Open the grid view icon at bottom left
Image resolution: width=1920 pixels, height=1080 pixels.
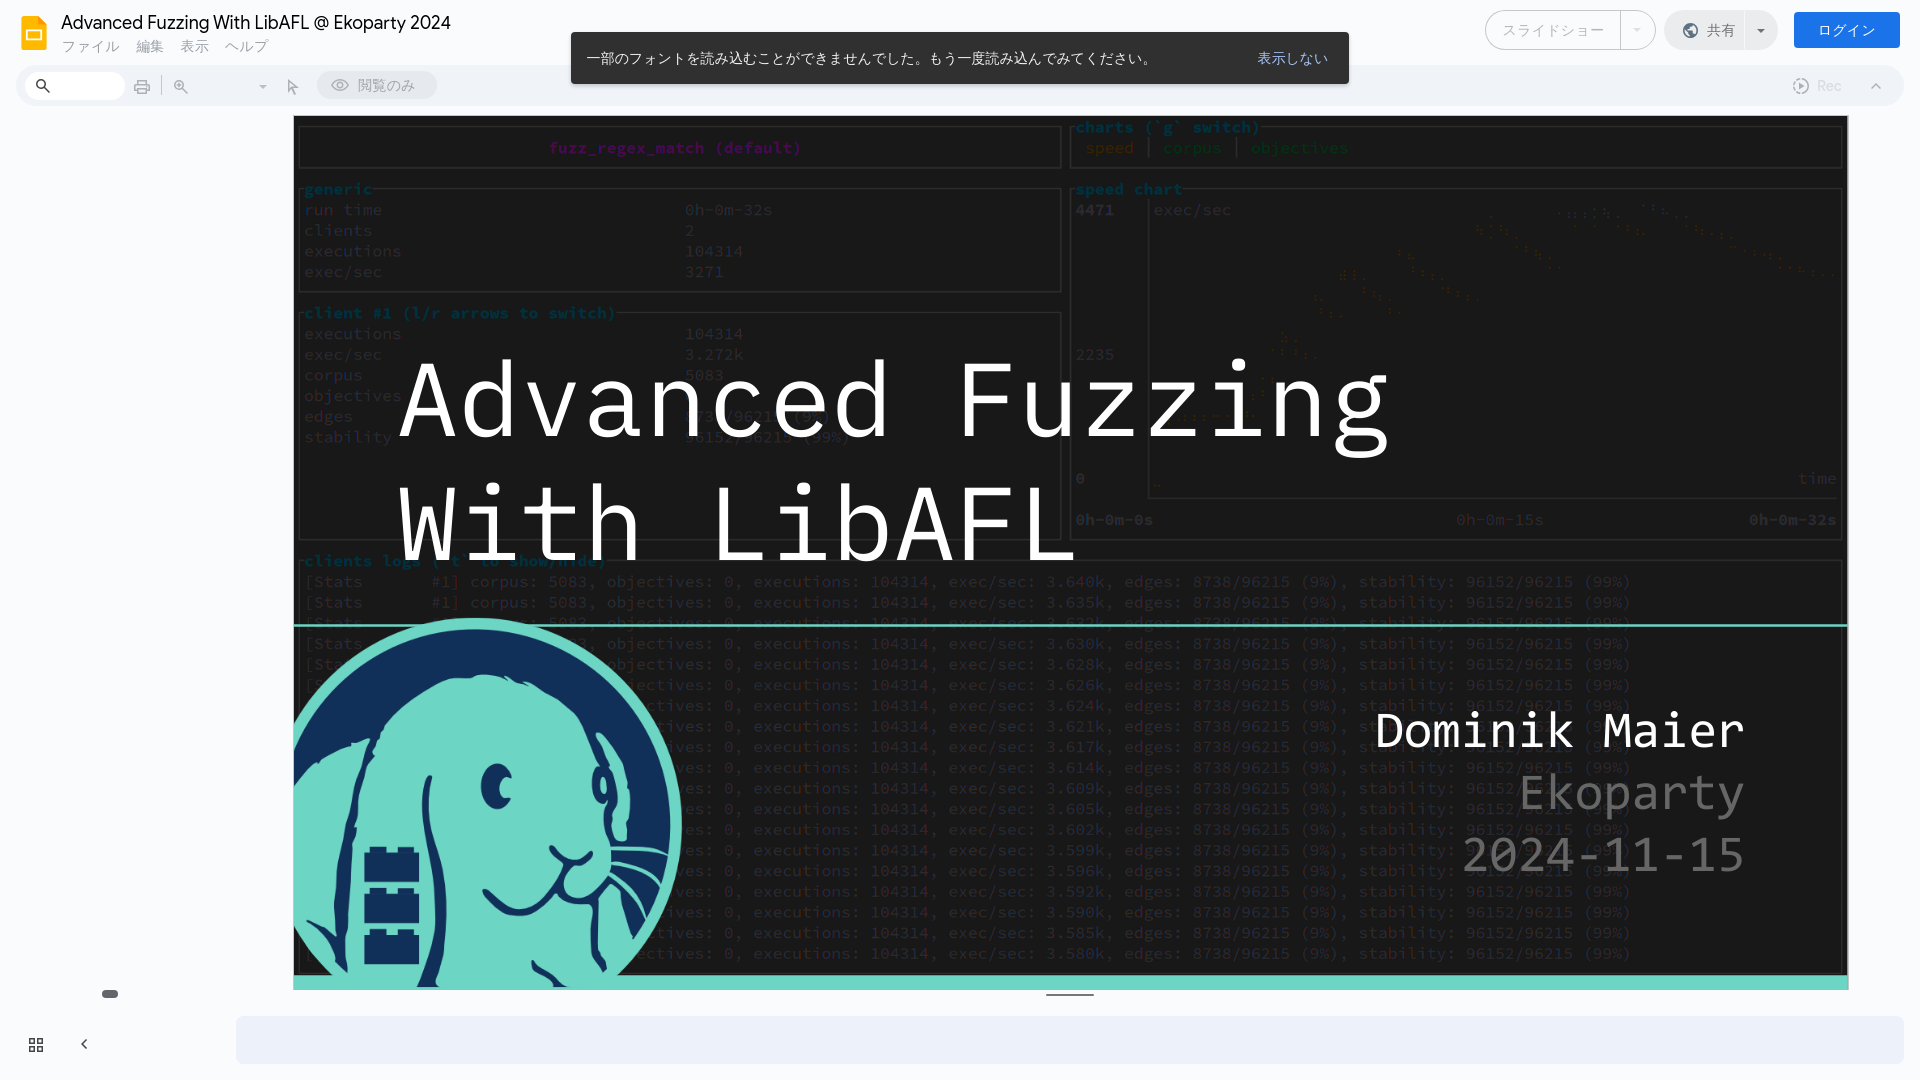coord(36,1045)
